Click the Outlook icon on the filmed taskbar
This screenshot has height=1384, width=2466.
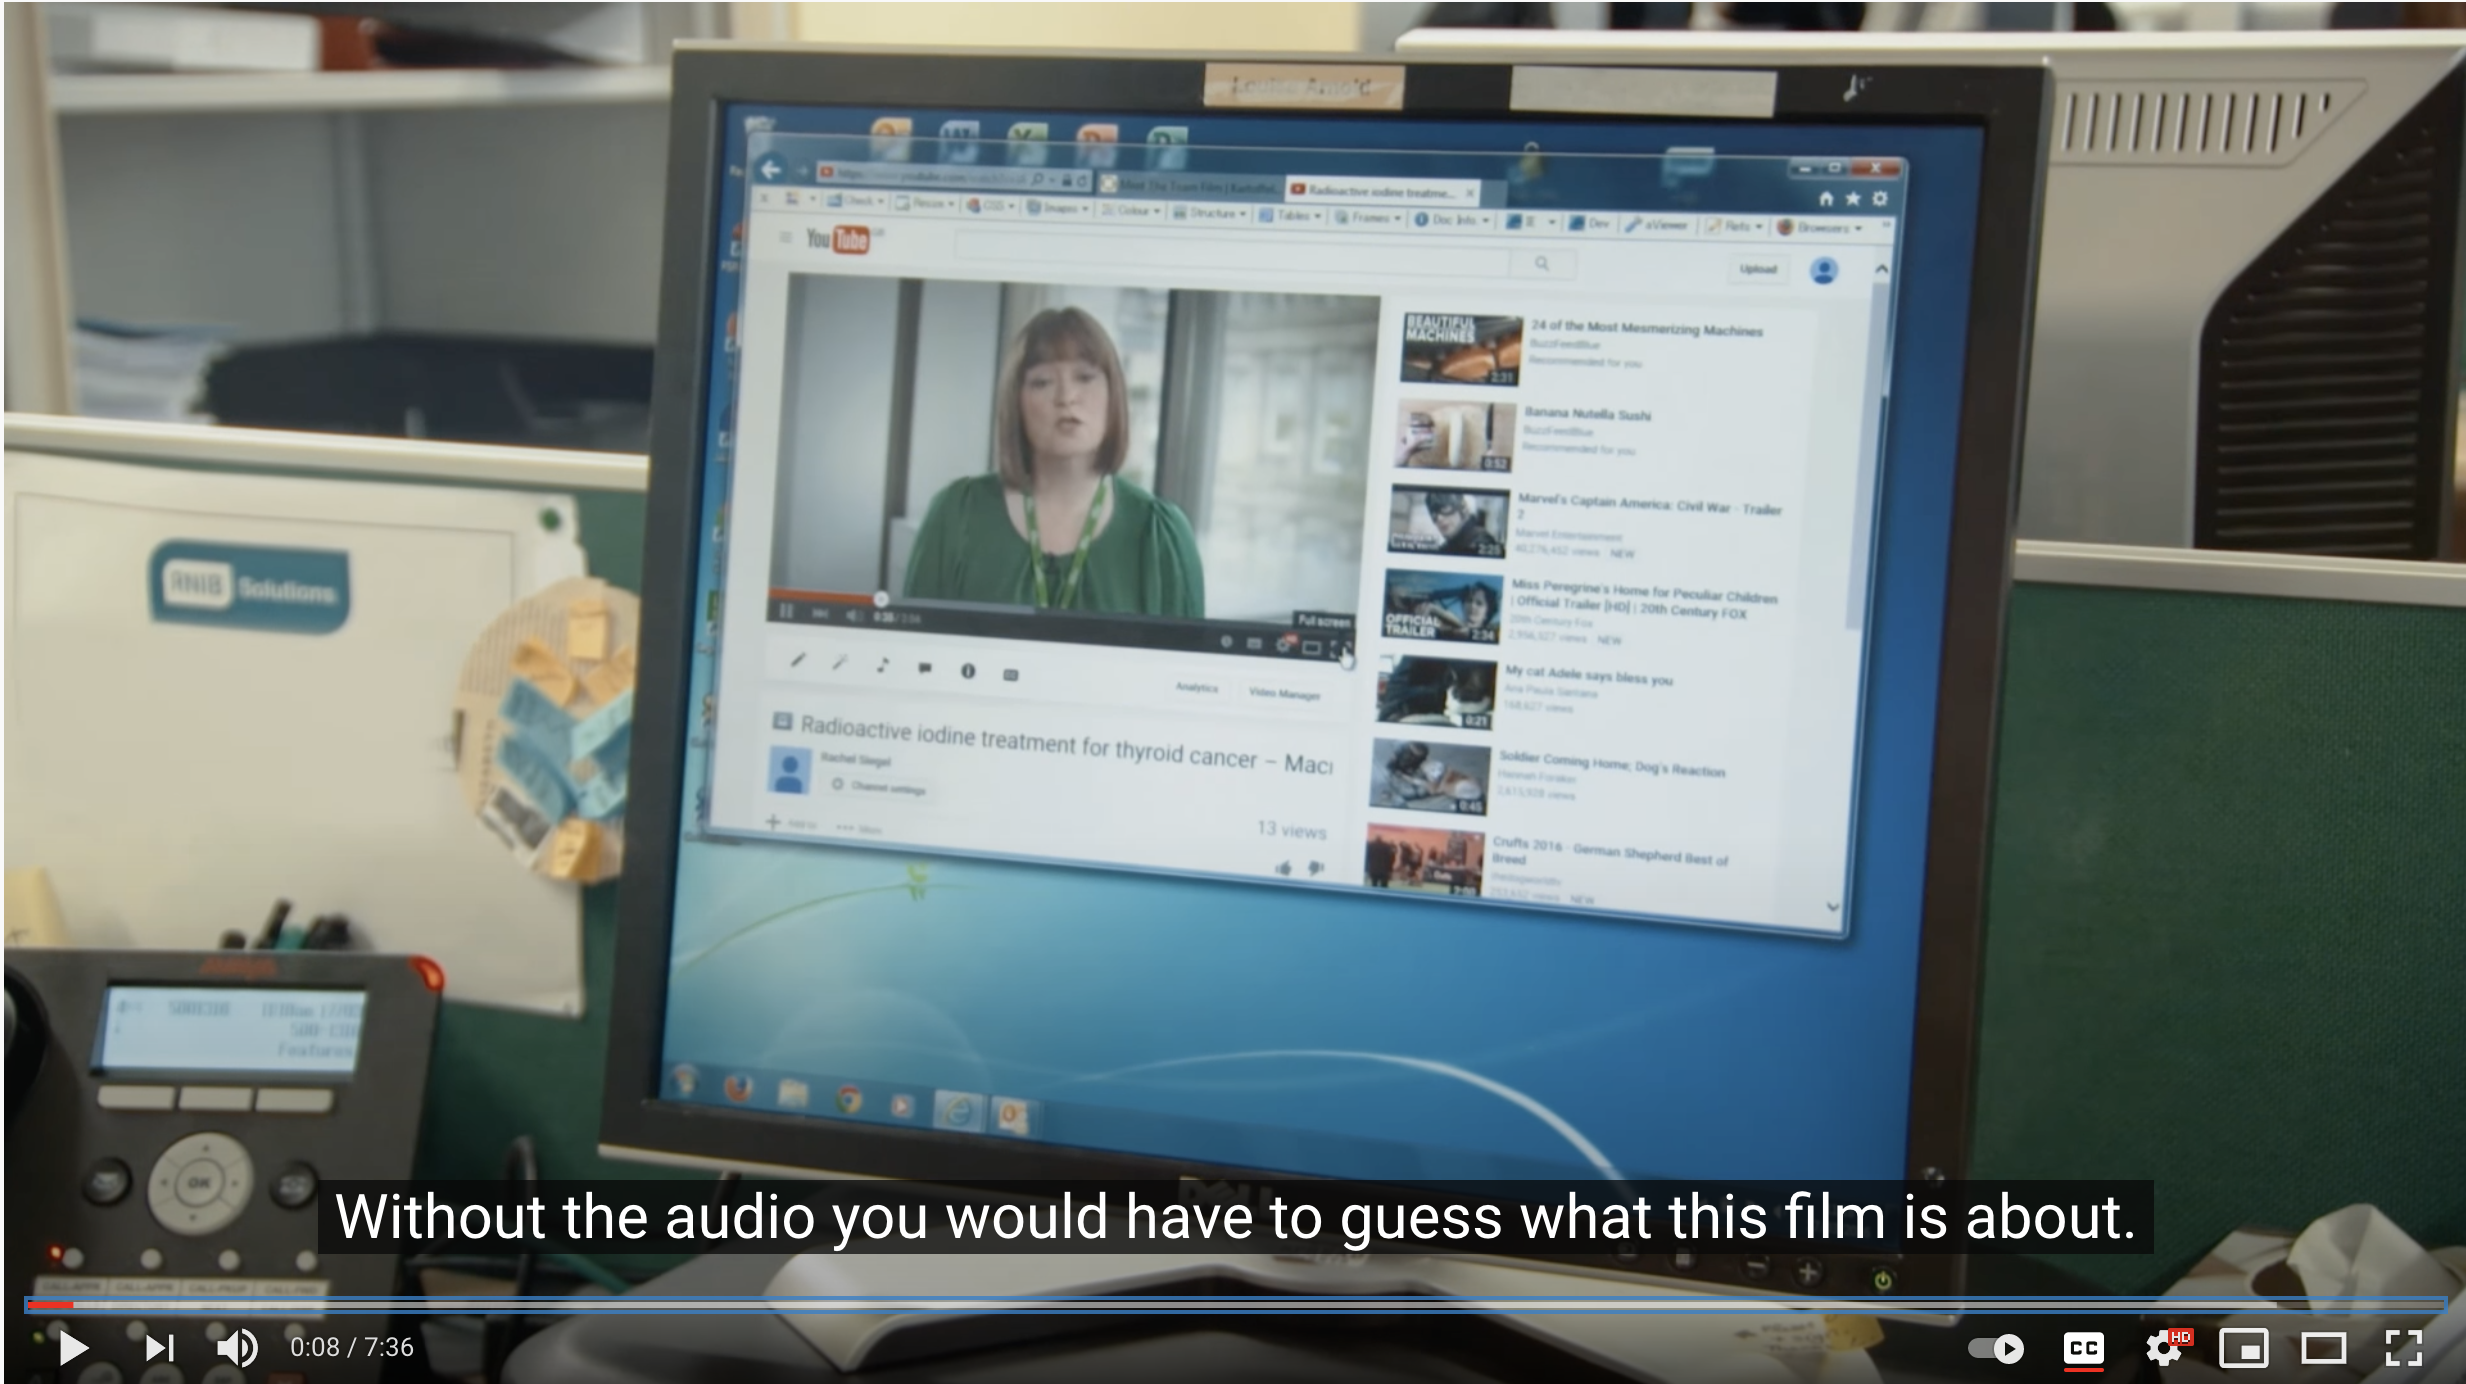click(x=1012, y=1115)
